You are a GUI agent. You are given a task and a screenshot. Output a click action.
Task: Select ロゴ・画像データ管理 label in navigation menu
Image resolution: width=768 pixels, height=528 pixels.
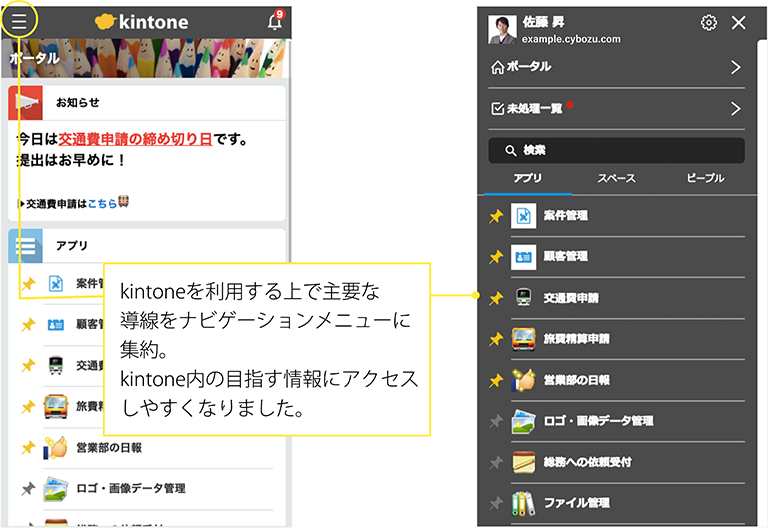point(599,421)
